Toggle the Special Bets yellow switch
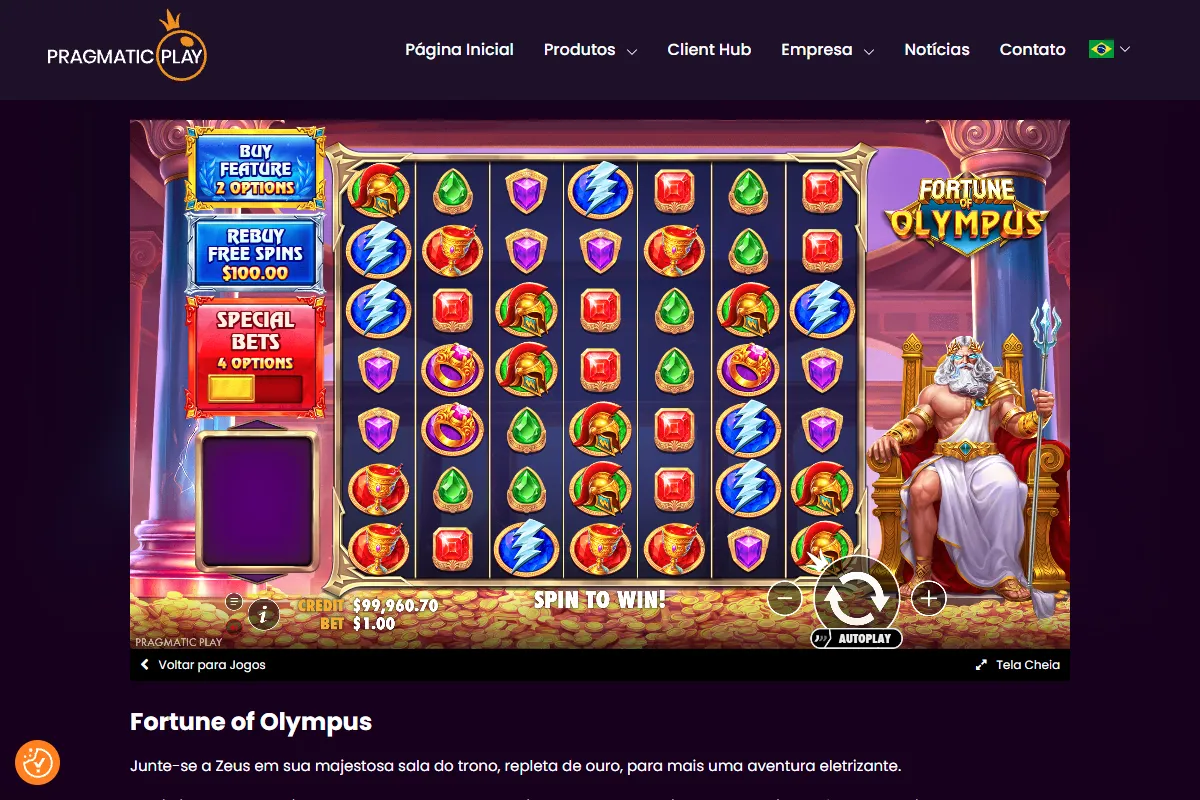Viewport: 1200px width, 800px height. pos(255,388)
